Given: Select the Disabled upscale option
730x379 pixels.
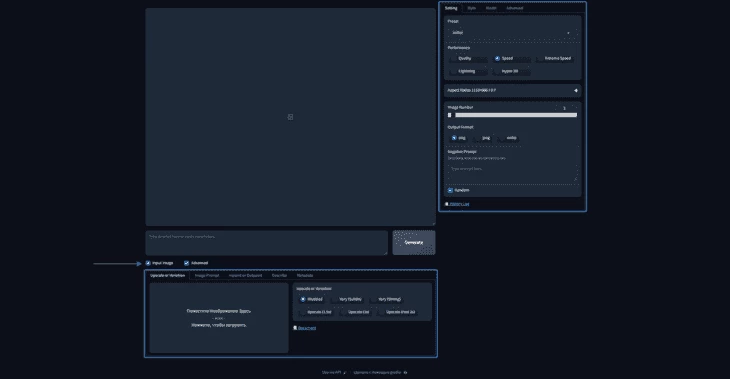Looking at the screenshot, I should click(x=312, y=299).
